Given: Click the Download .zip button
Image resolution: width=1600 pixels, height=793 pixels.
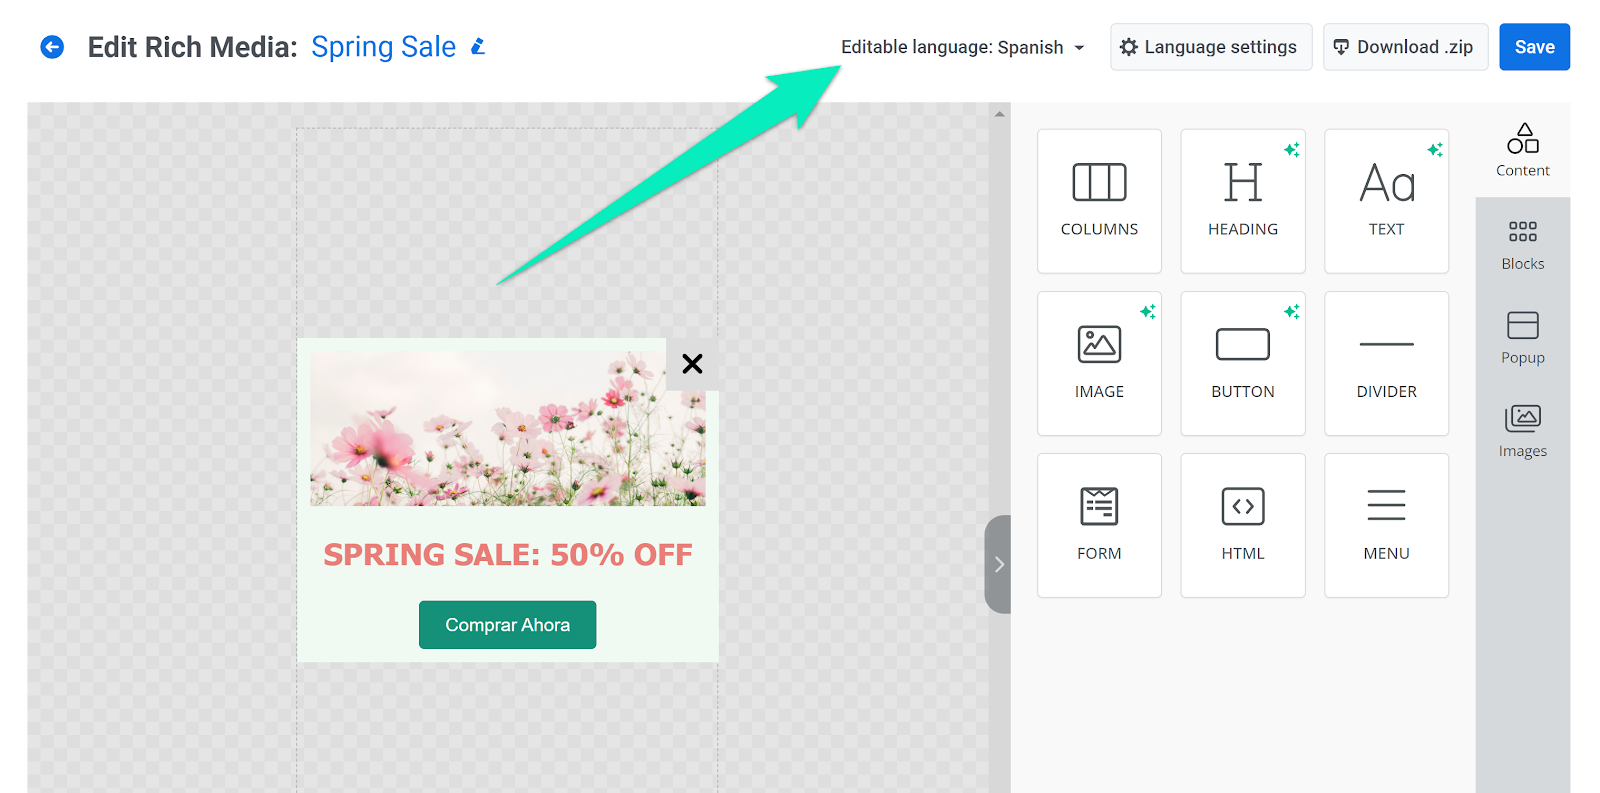Looking at the screenshot, I should click(1405, 47).
